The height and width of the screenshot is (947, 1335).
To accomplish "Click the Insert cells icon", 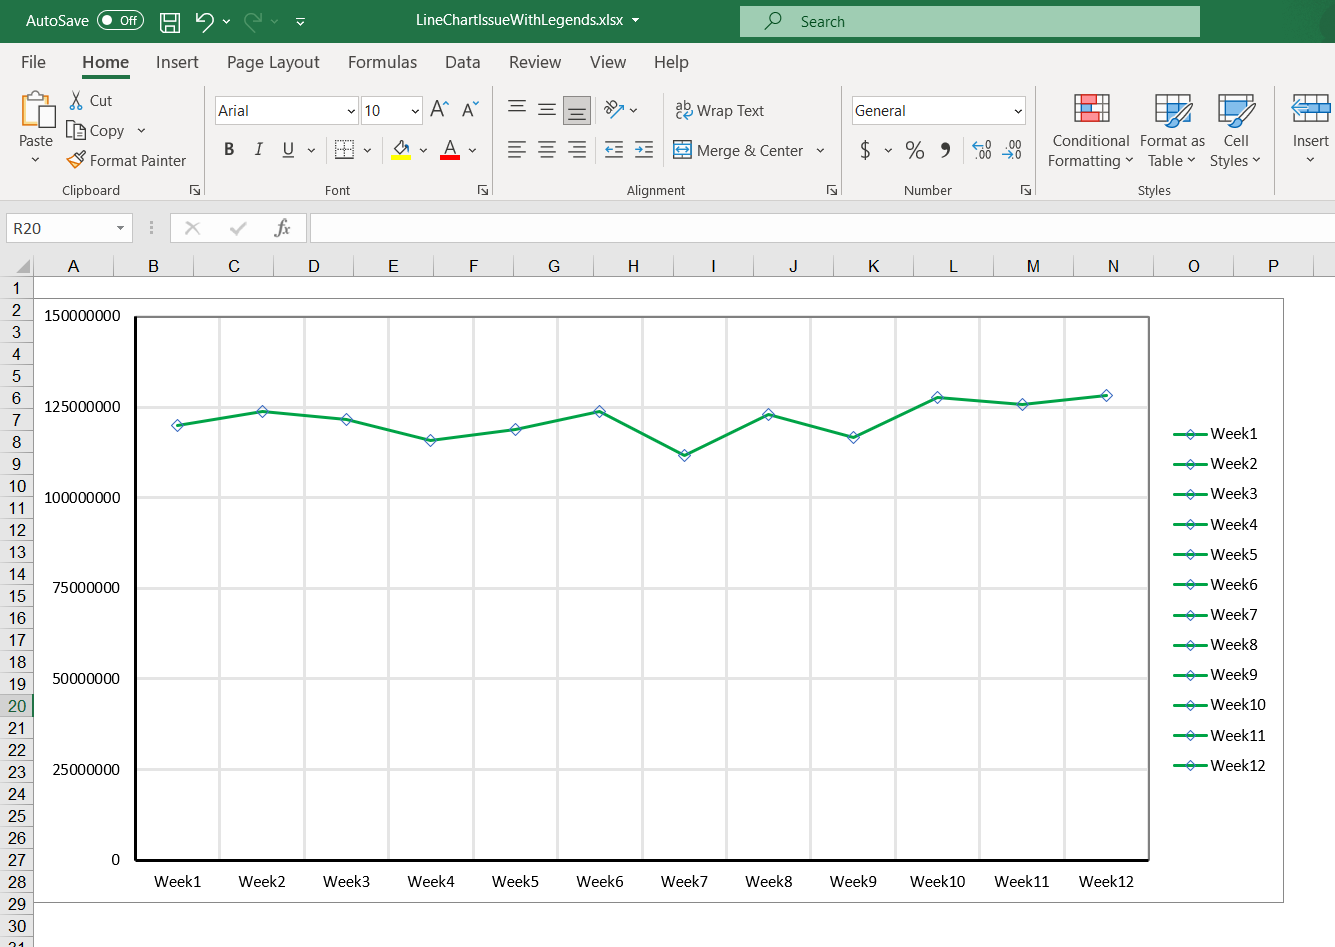I will 1310,108.
